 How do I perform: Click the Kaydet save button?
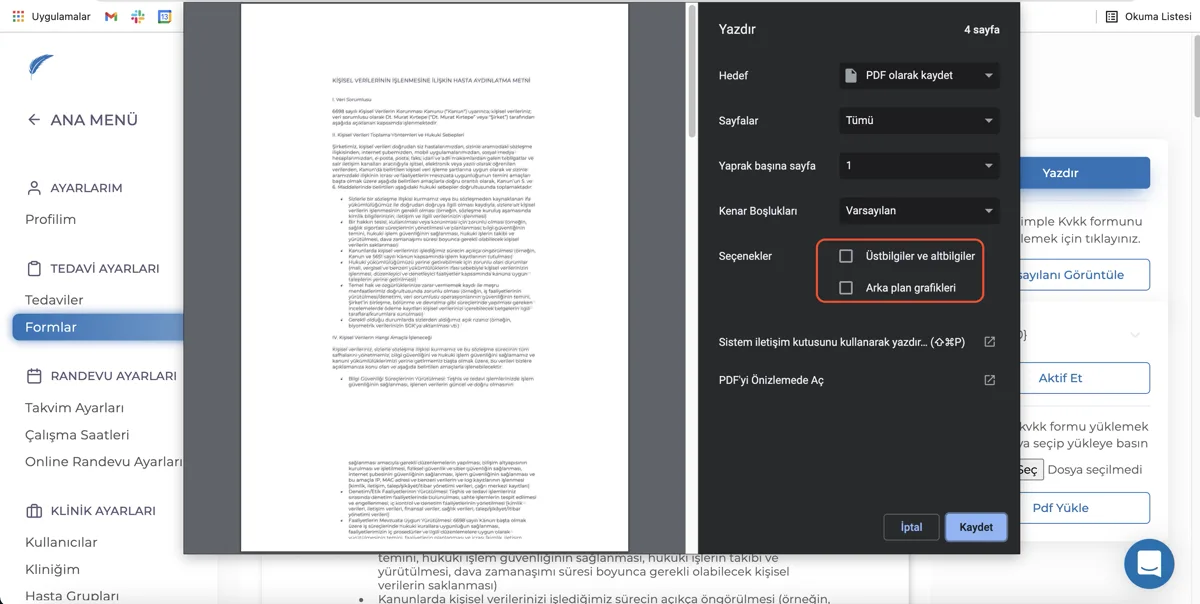[x=976, y=527]
